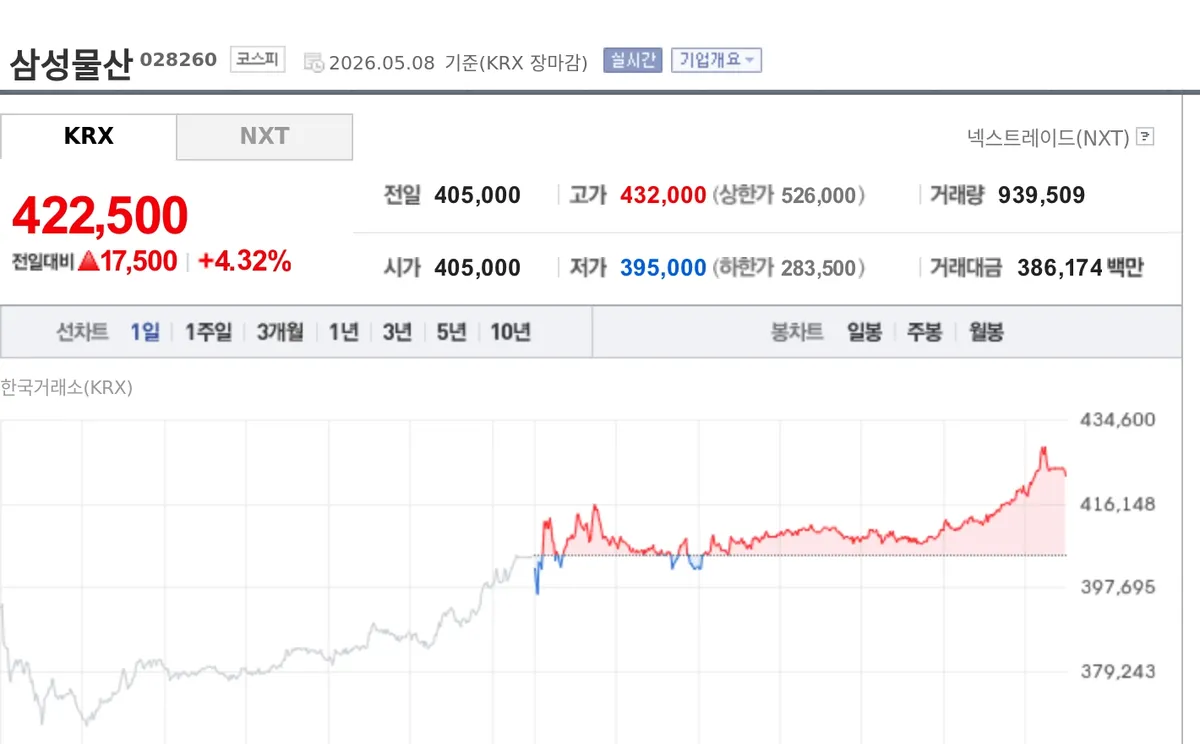
Task: Select the 1일 line chart period
Action: point(145,333)
